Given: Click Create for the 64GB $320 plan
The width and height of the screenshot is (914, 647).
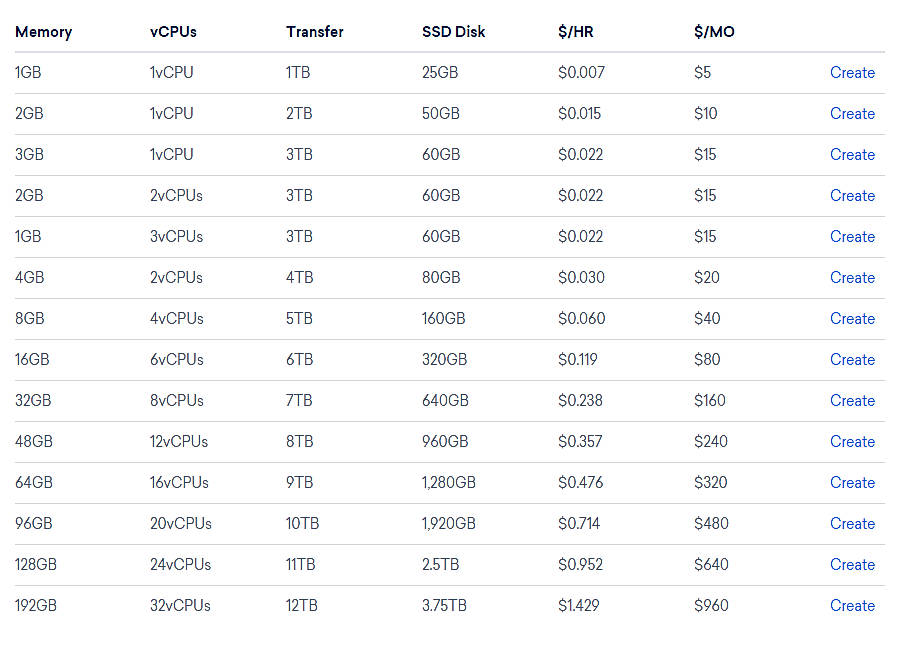Looking at the screenshot, I should [852, 482].
